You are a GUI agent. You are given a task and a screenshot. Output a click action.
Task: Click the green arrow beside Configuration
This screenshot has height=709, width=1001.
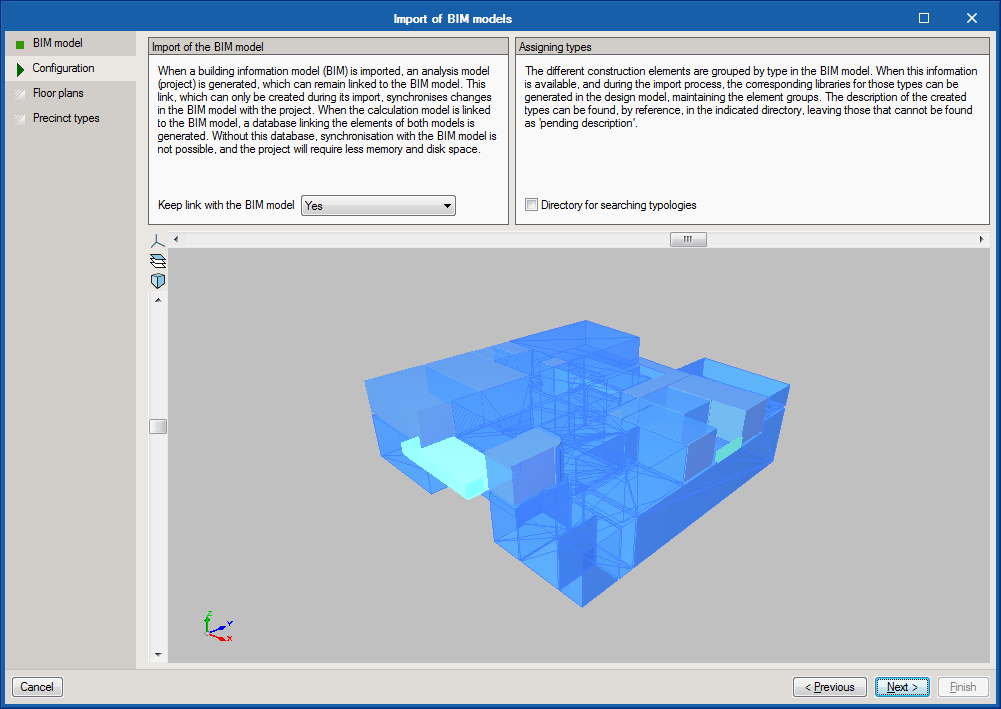coord(20,69)
